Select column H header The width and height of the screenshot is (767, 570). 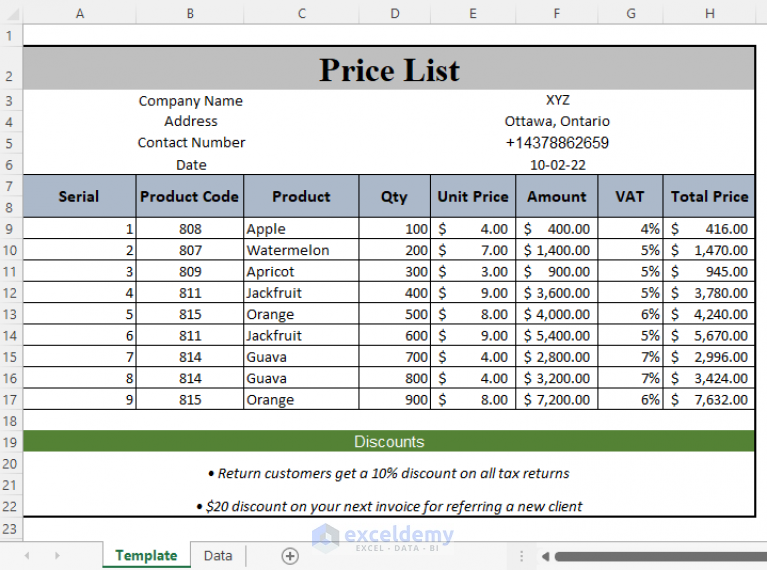click(709, 13)
